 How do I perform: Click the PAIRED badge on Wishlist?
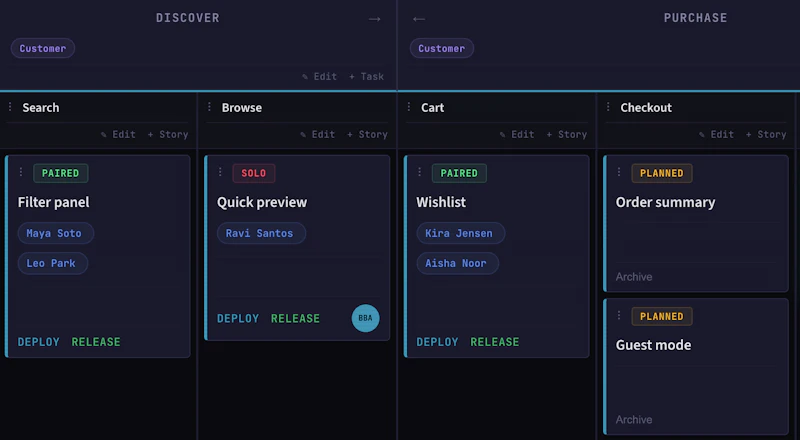coord(459,173)
